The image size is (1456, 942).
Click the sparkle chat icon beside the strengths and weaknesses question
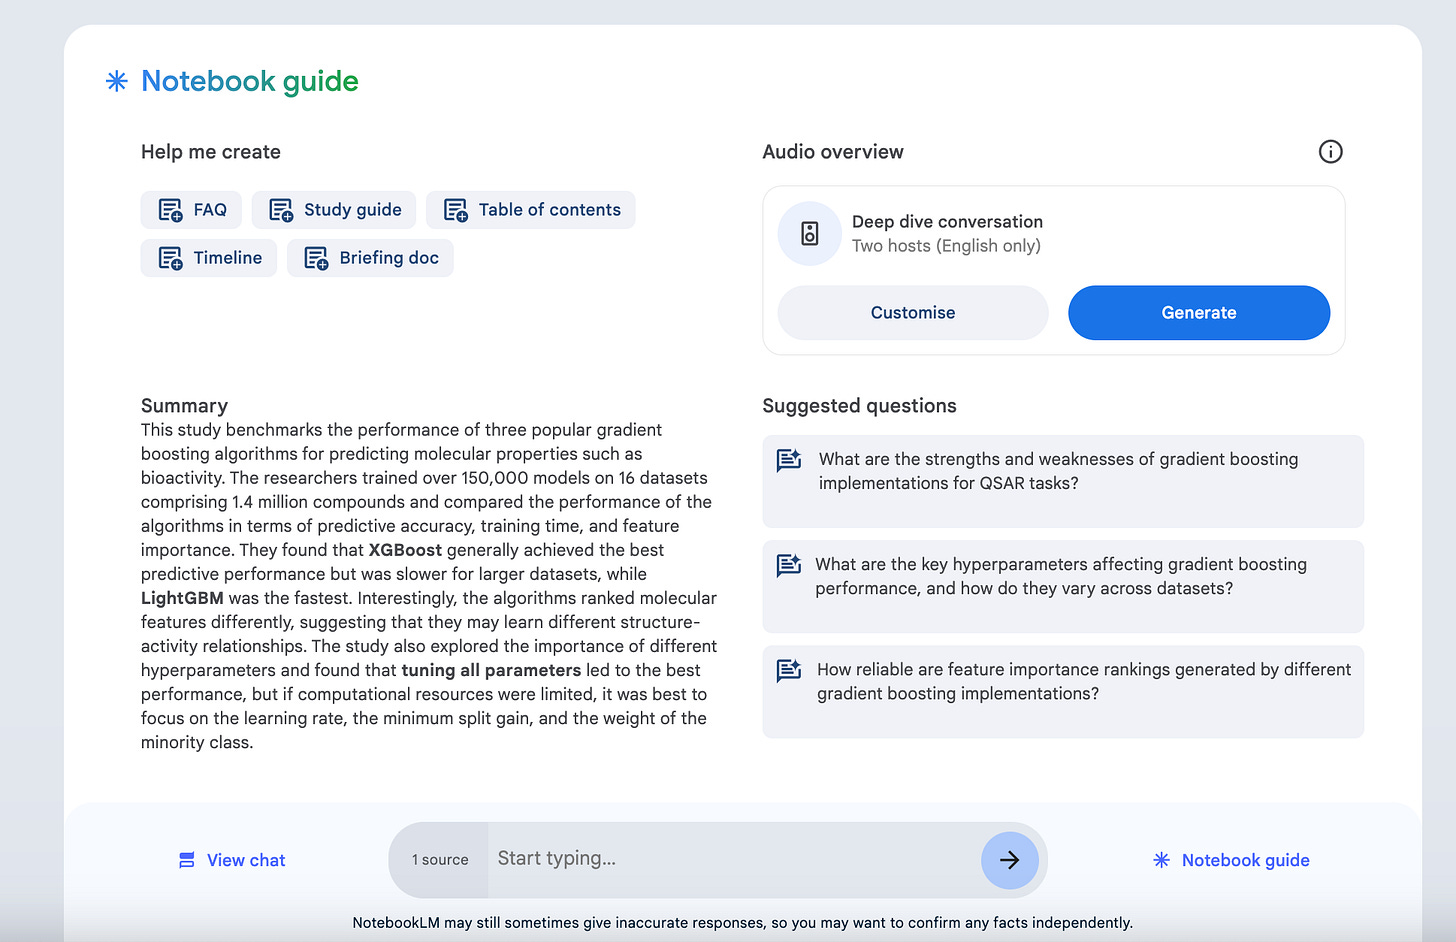789,460
